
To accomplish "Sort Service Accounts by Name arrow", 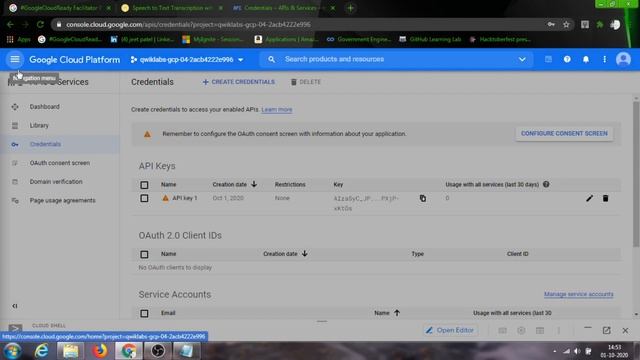I will click(x=397, y=313).
